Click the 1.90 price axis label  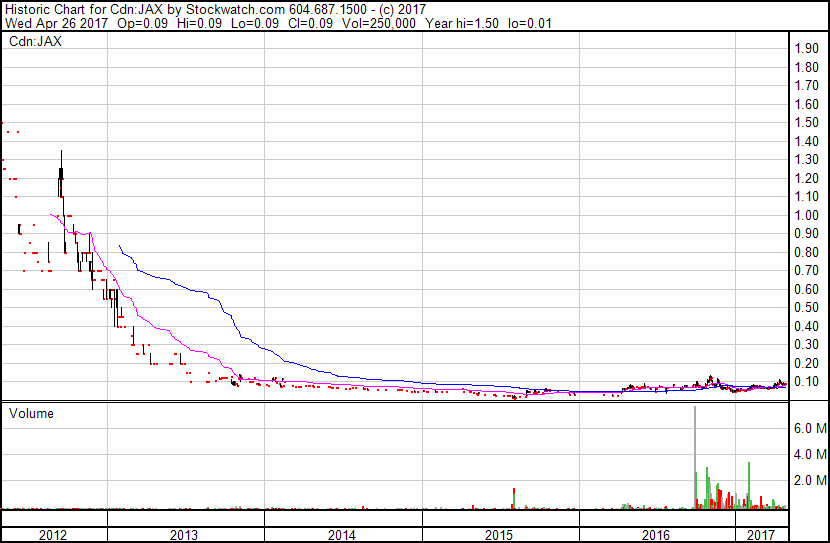point(807,49)
